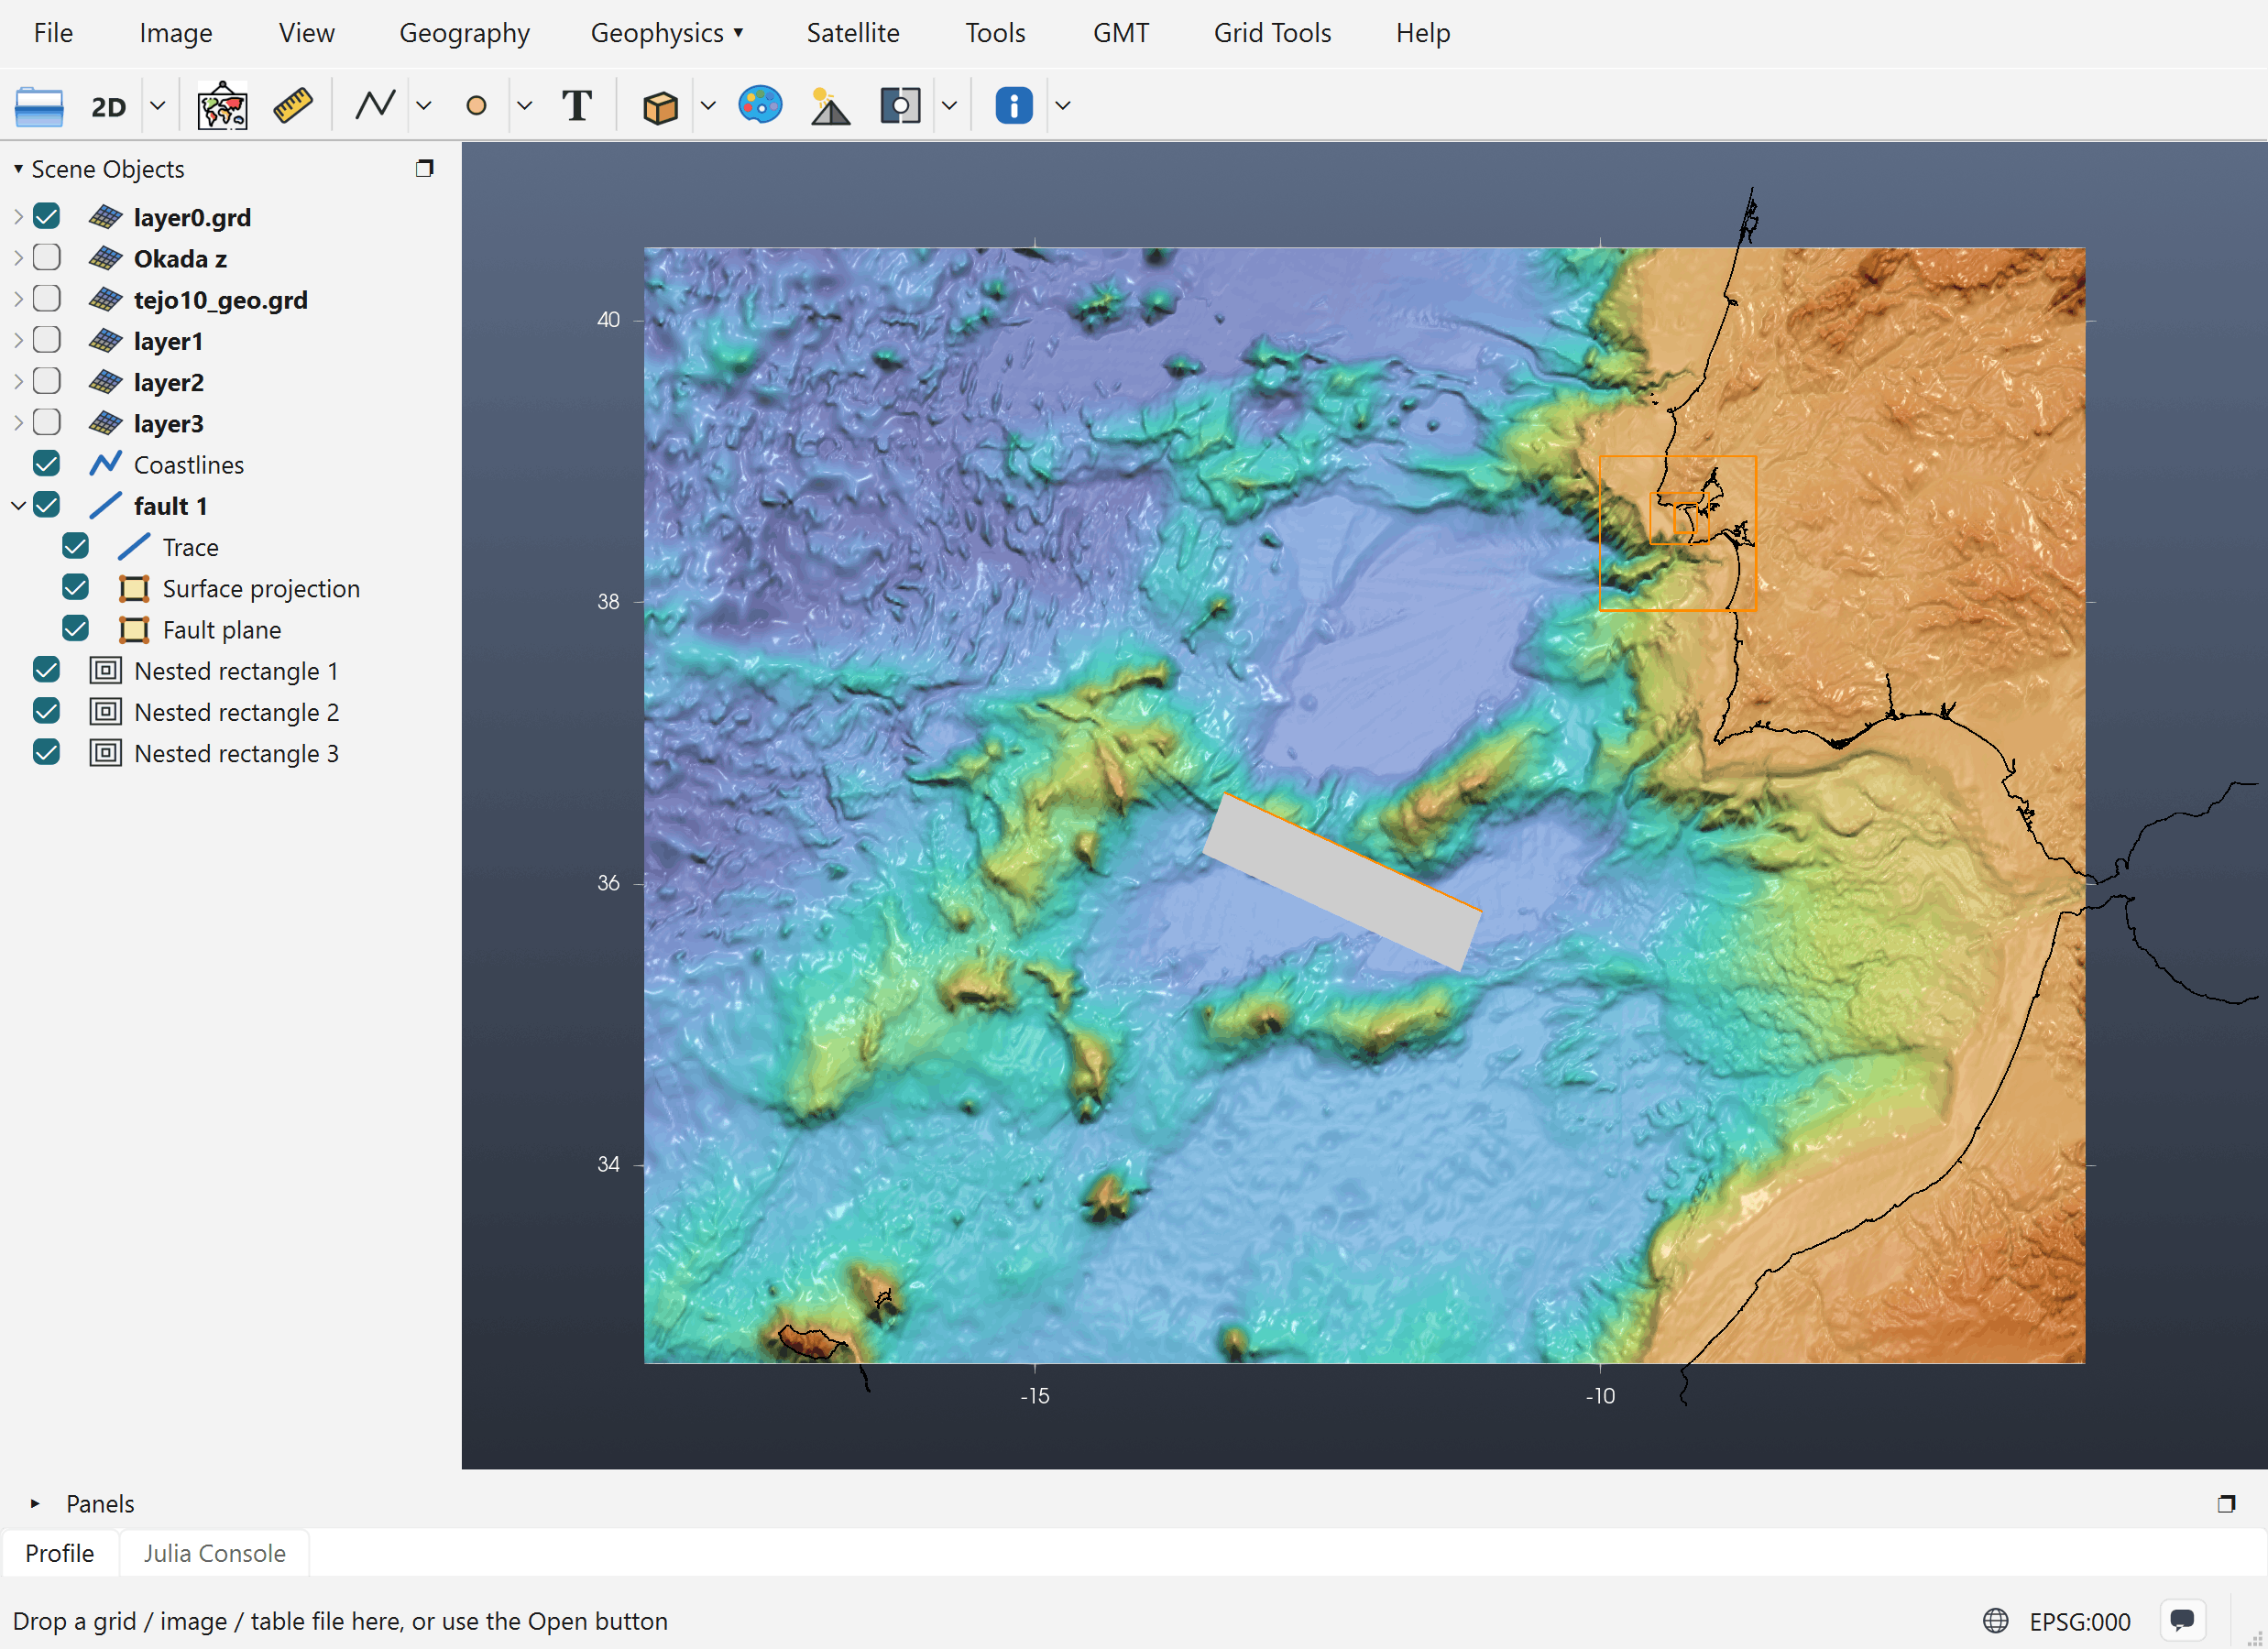Uncheck Nested rectangle 2 checkbox

[x=47, y=711]
